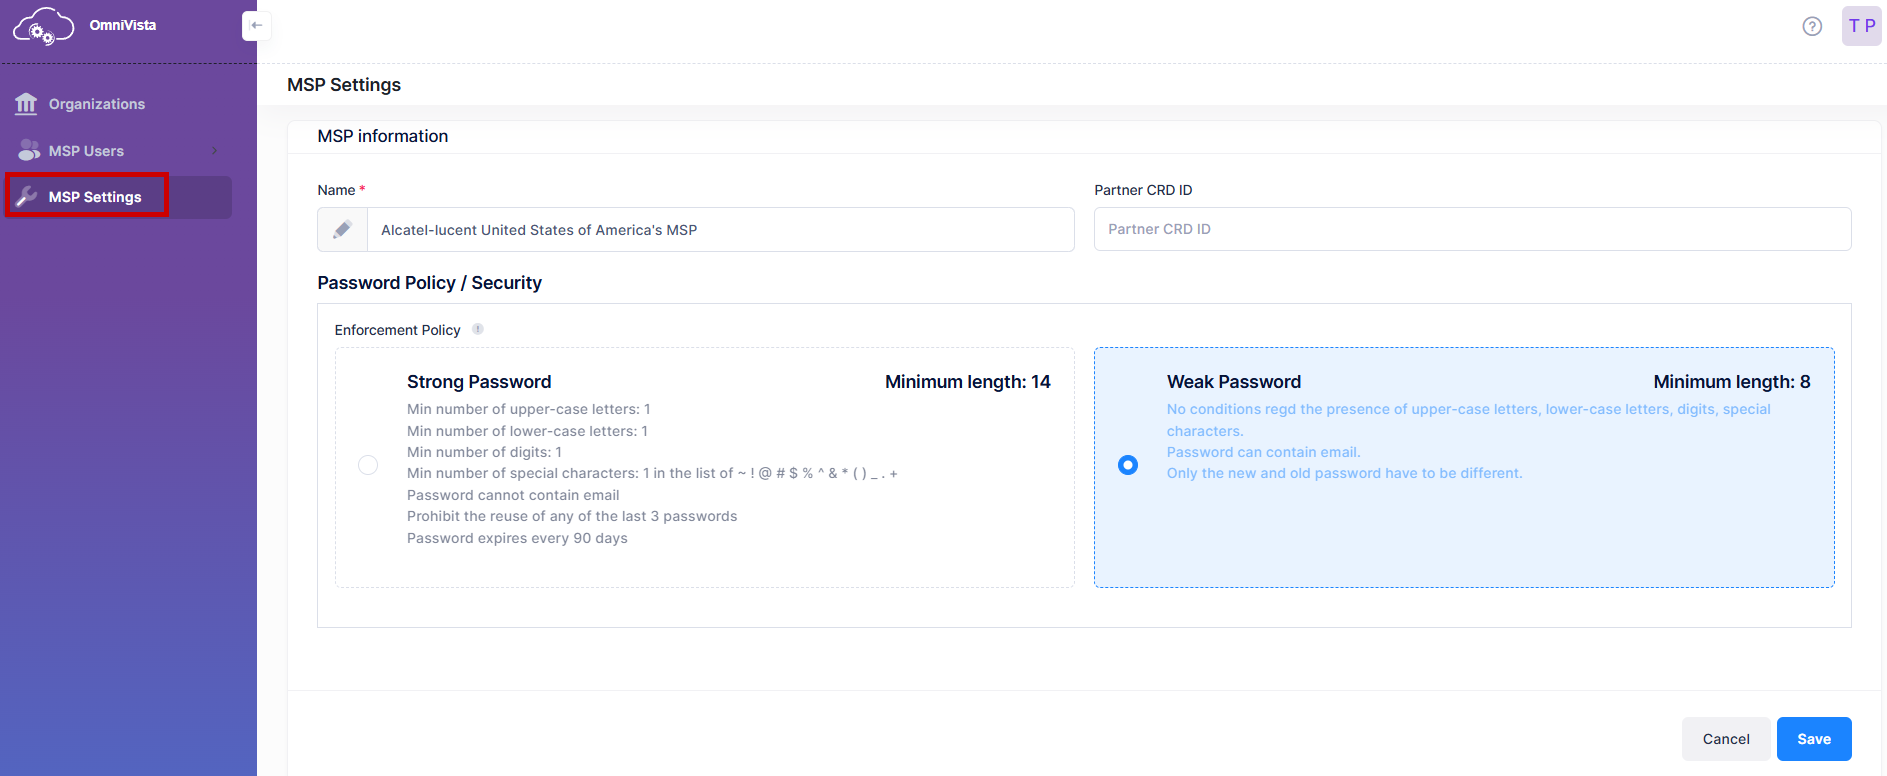Open the help question mark icon

pos(1811,26)
